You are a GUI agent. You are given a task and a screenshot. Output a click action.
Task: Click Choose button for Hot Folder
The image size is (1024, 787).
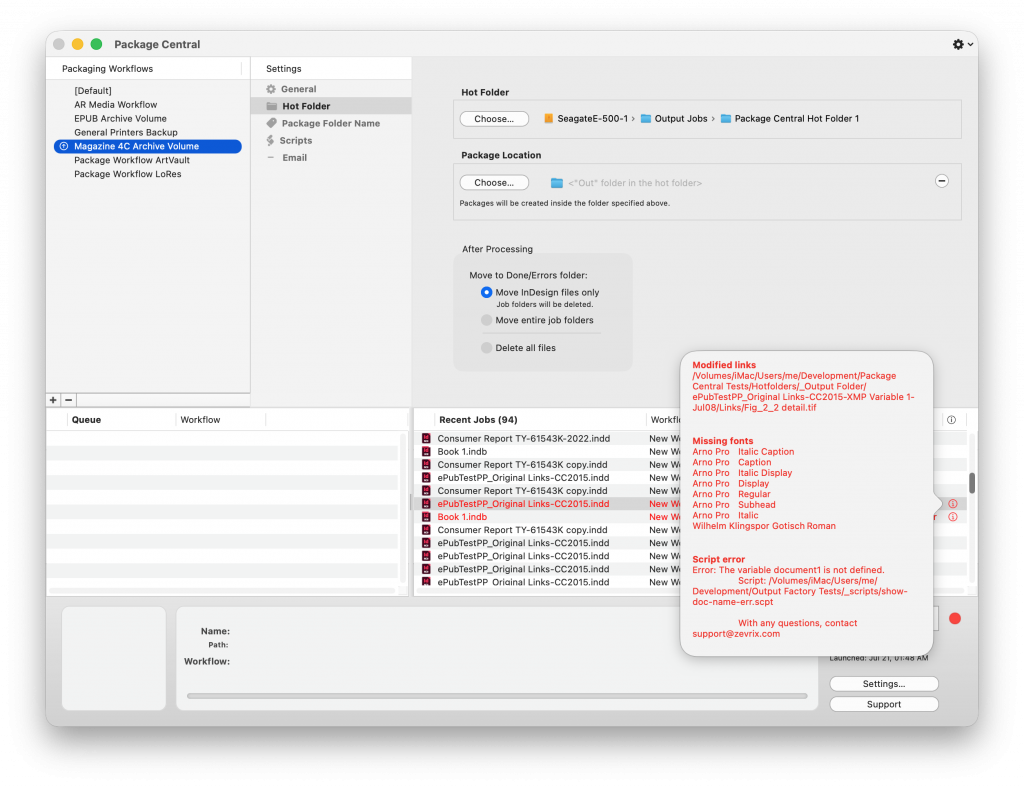494,119
